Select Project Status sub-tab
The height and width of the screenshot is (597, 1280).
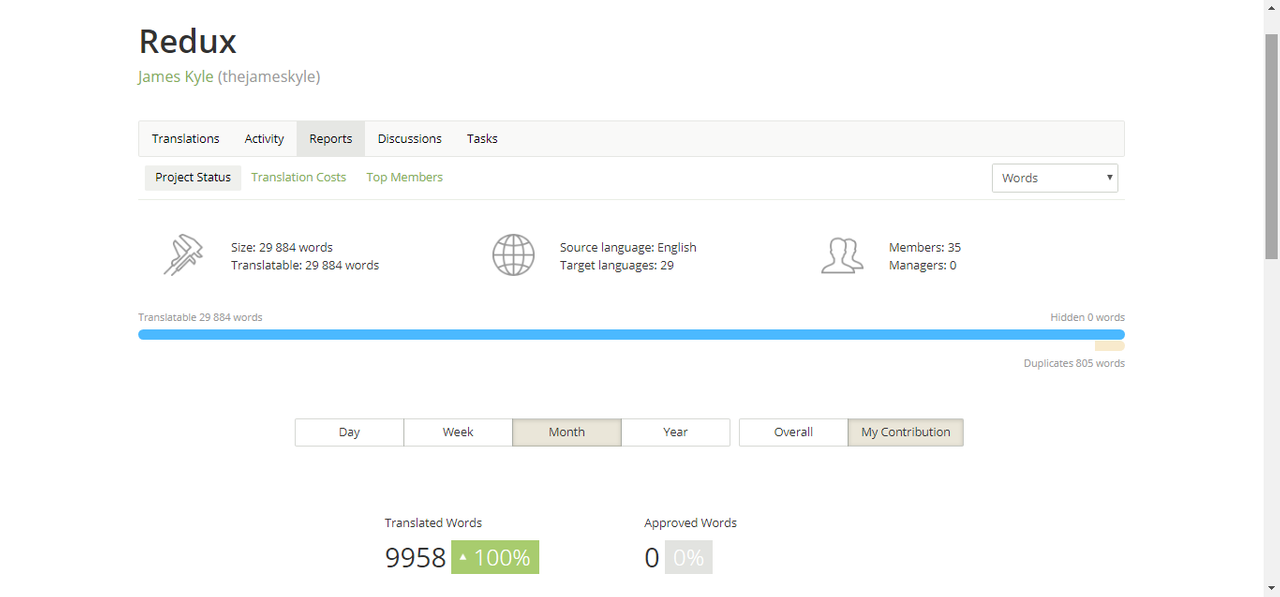pyautogui.click(x=193, y=177)
